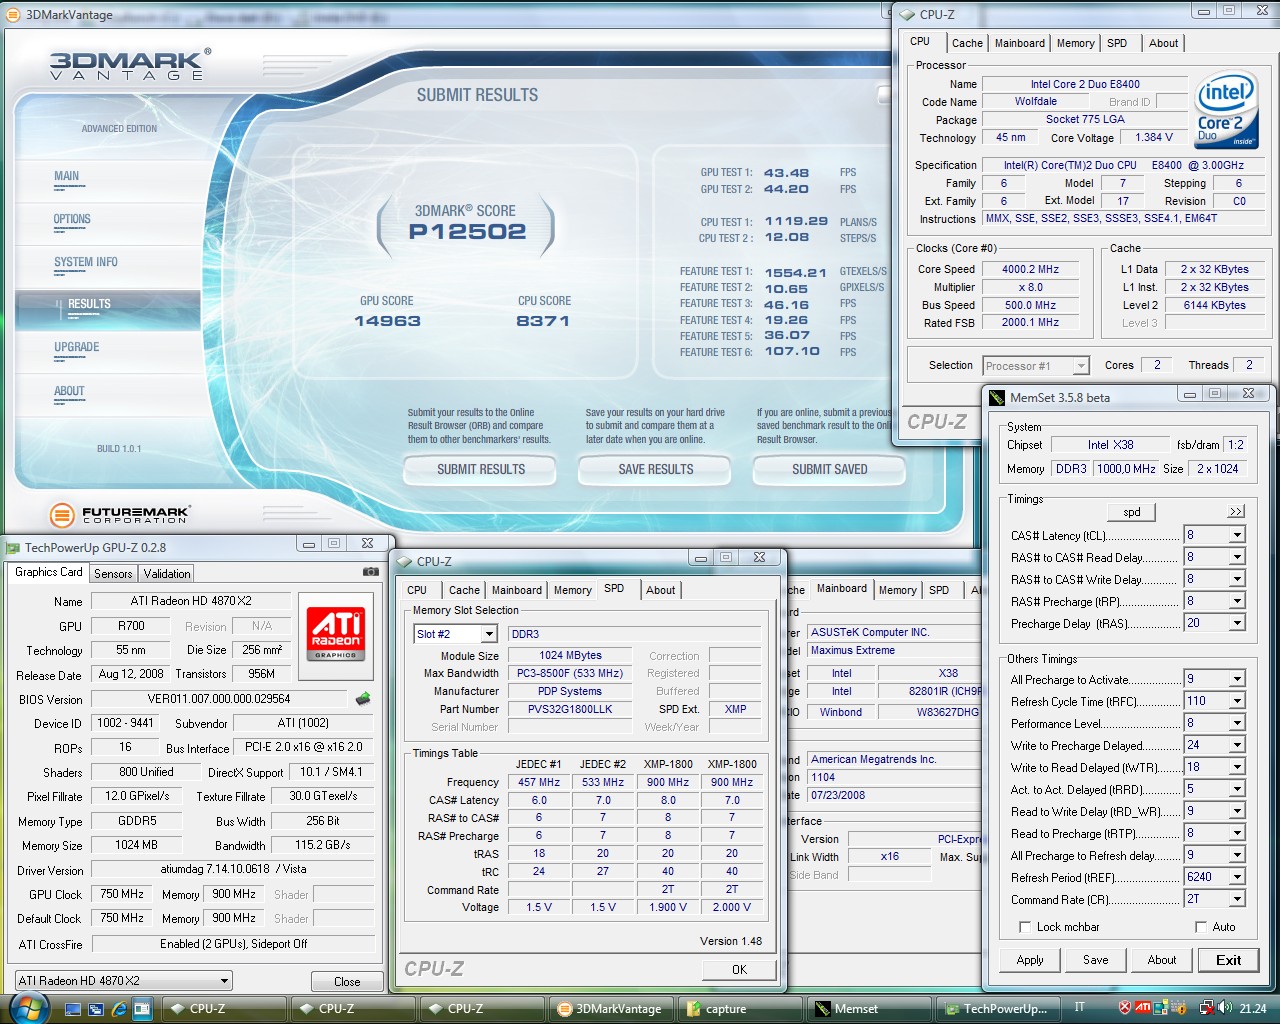Viewport: 1280px width, 1024px height.
Task: Click the Close button in GPU-Z
Action: pyautogui.click(x=347, y=982)
